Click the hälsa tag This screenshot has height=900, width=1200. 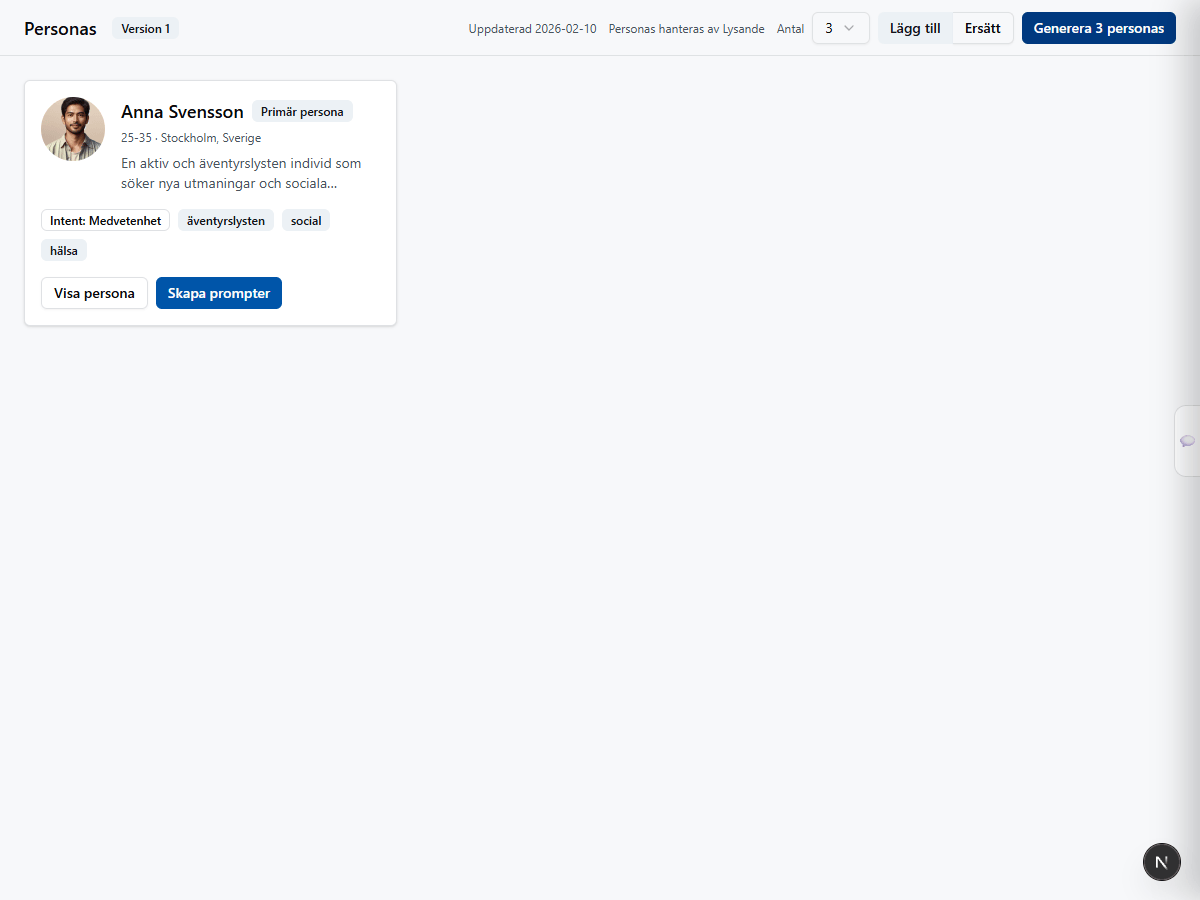coord(64,251)
